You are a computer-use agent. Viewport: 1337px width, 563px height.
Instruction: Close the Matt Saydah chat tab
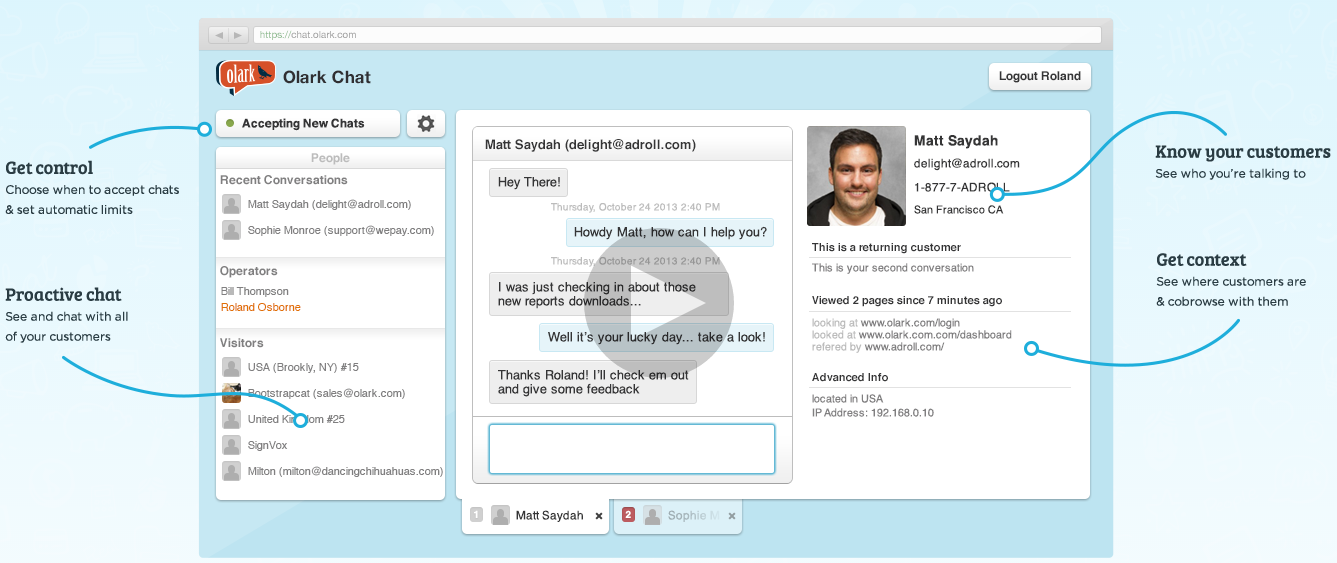[x=599, y=516]
